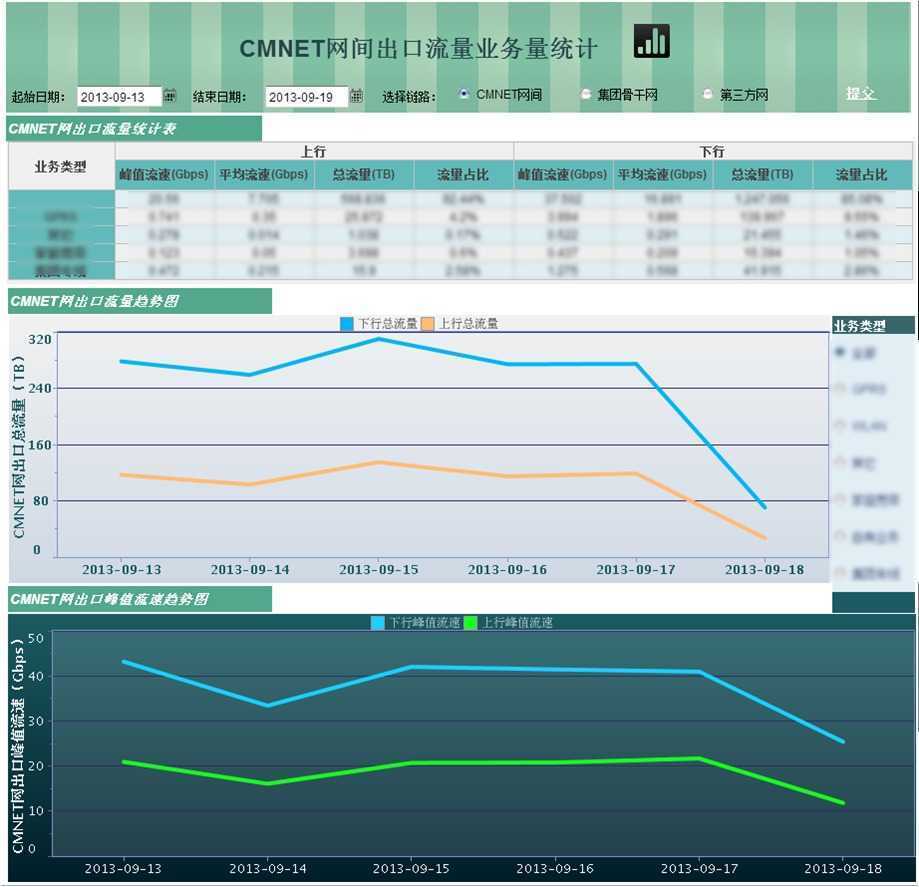Click the start date input field
The image size is (919, 887).
118,97
